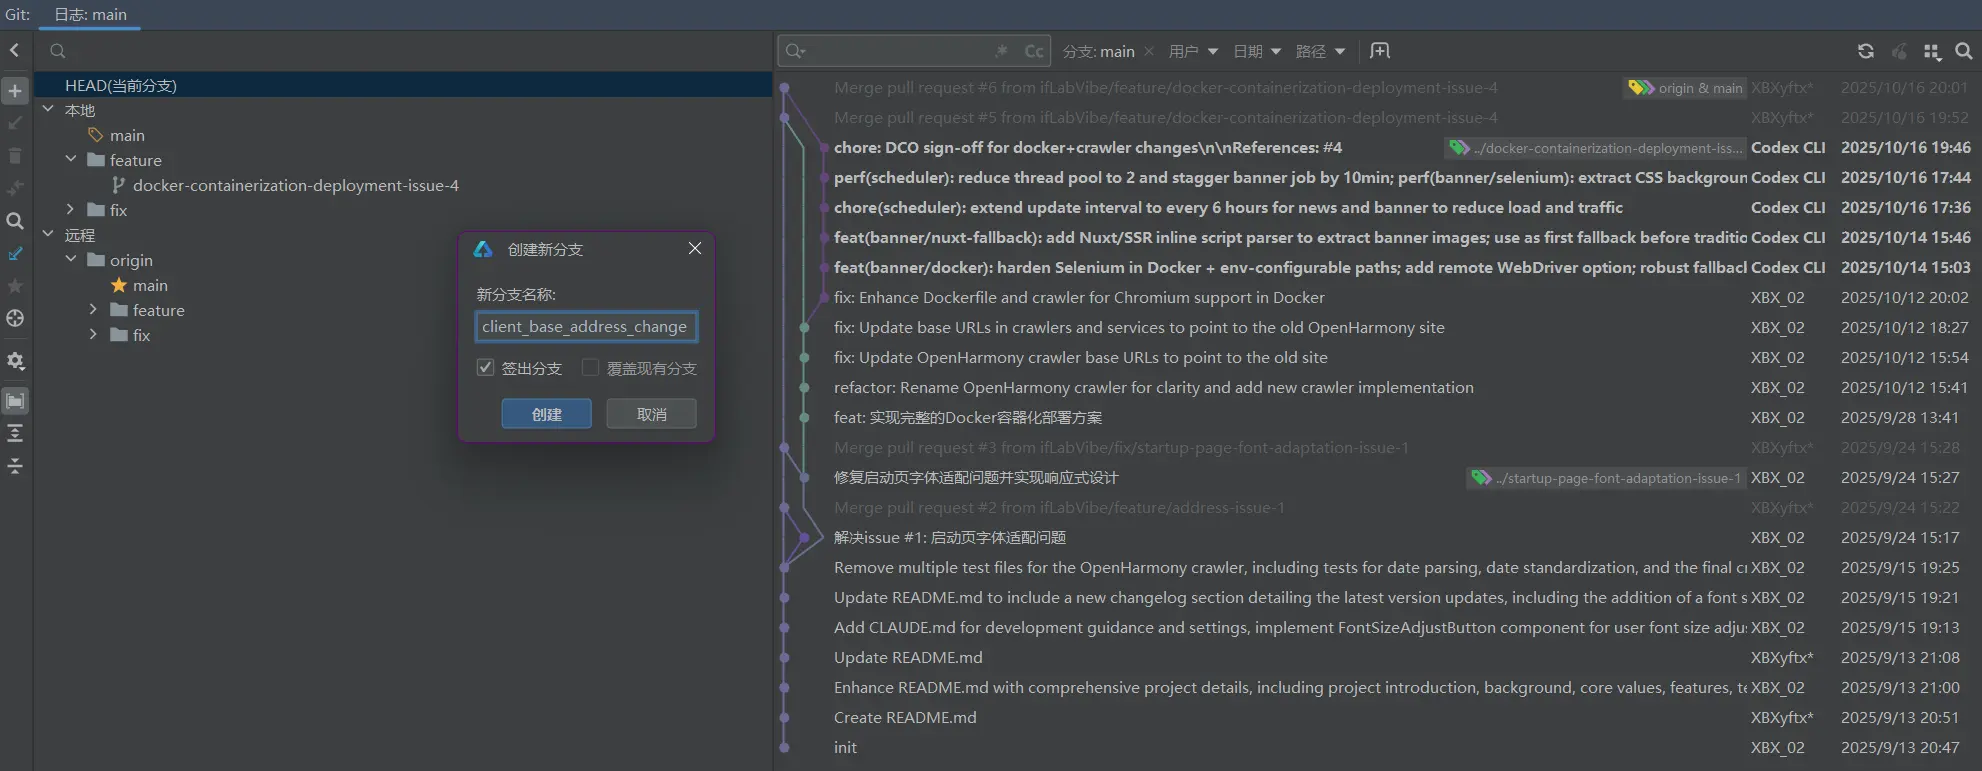
Task: Click the 取消 button
Action: (651, 414)
